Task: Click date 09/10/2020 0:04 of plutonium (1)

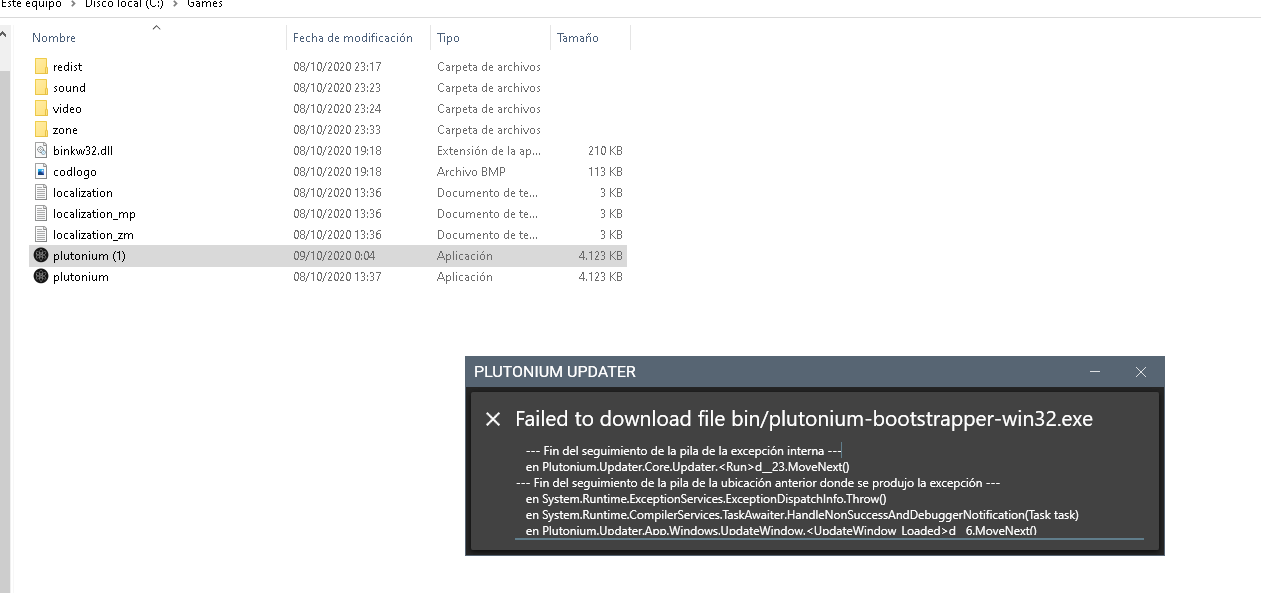Action: coord(334,256)
